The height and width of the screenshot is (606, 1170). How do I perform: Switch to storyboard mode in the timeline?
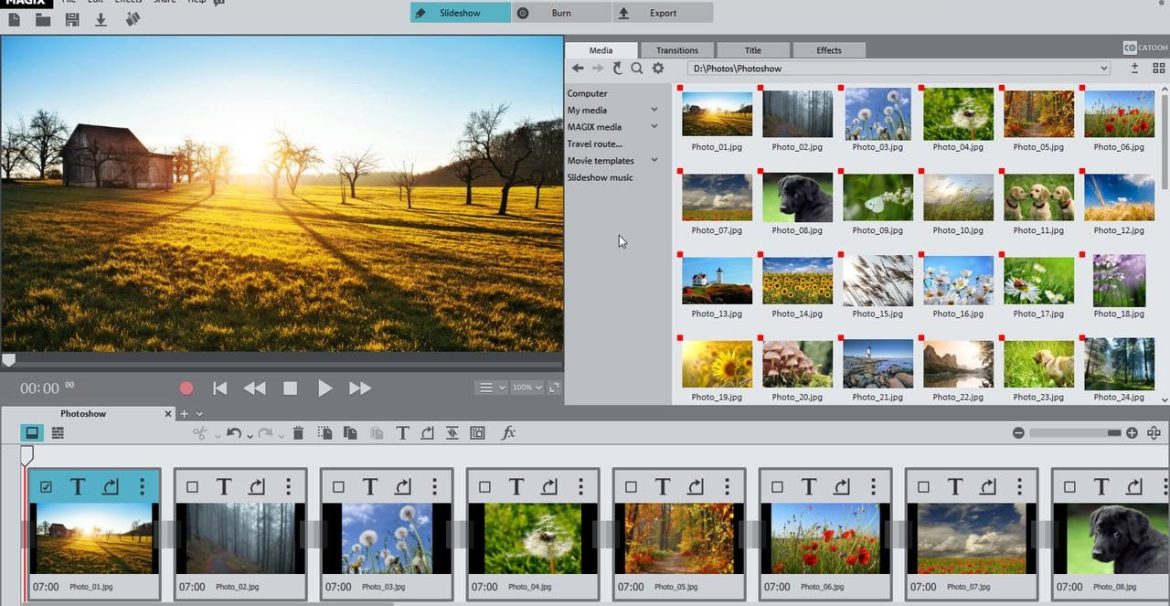tap(32, 433)
